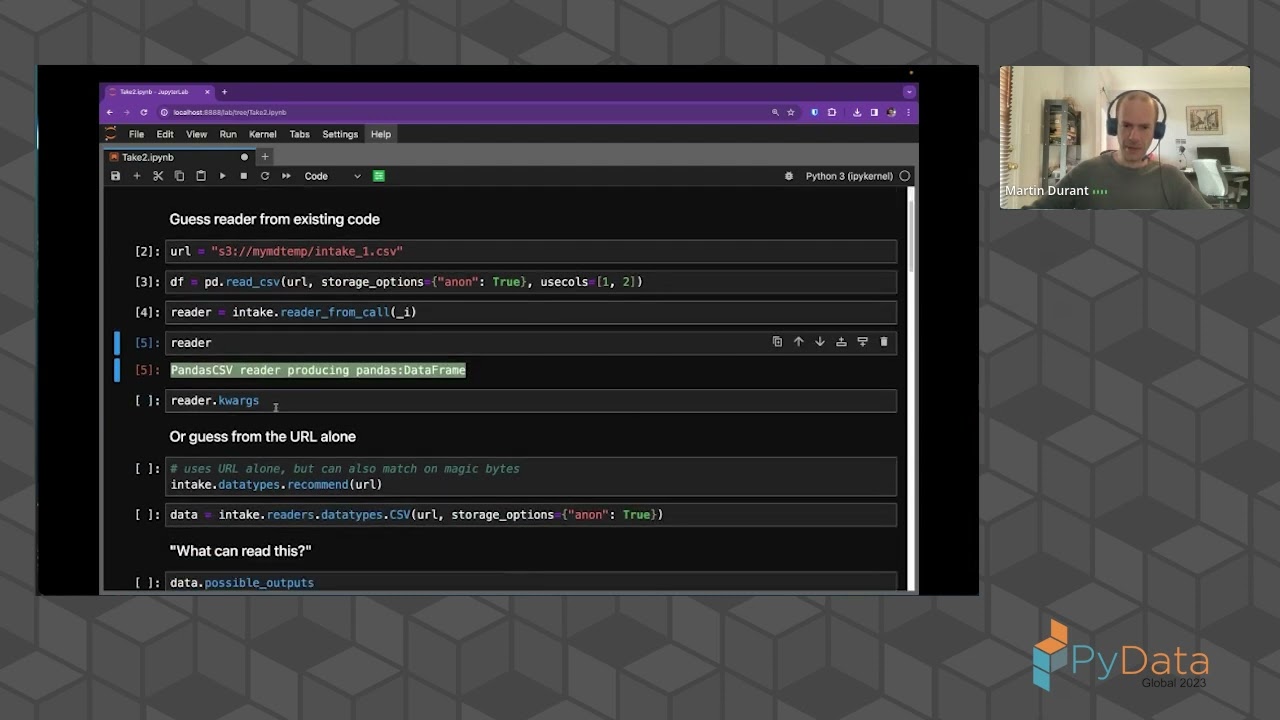The width and height of the screenshot is (1280, 720).
Task: Select the Take2.ipynb notebook tab
Action: point(179,157)
